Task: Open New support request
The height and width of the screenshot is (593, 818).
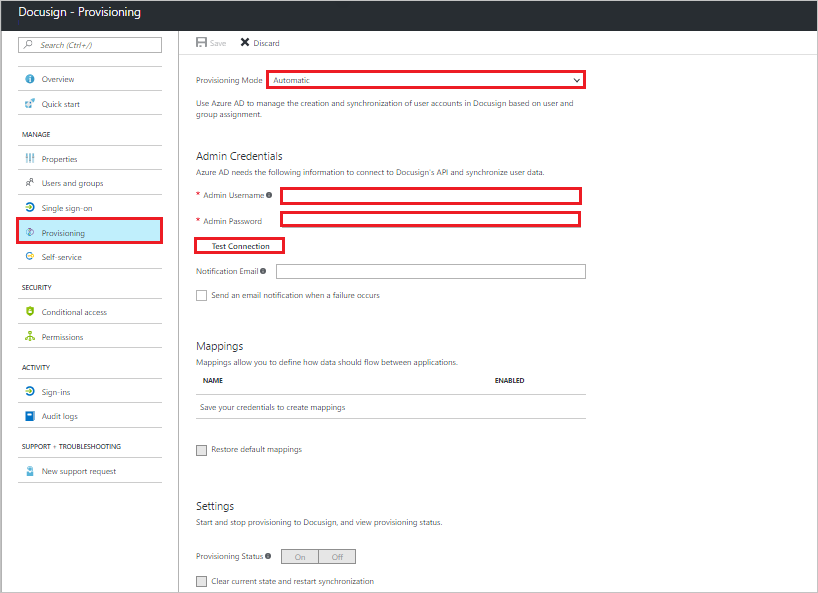Action: (32, 471)
